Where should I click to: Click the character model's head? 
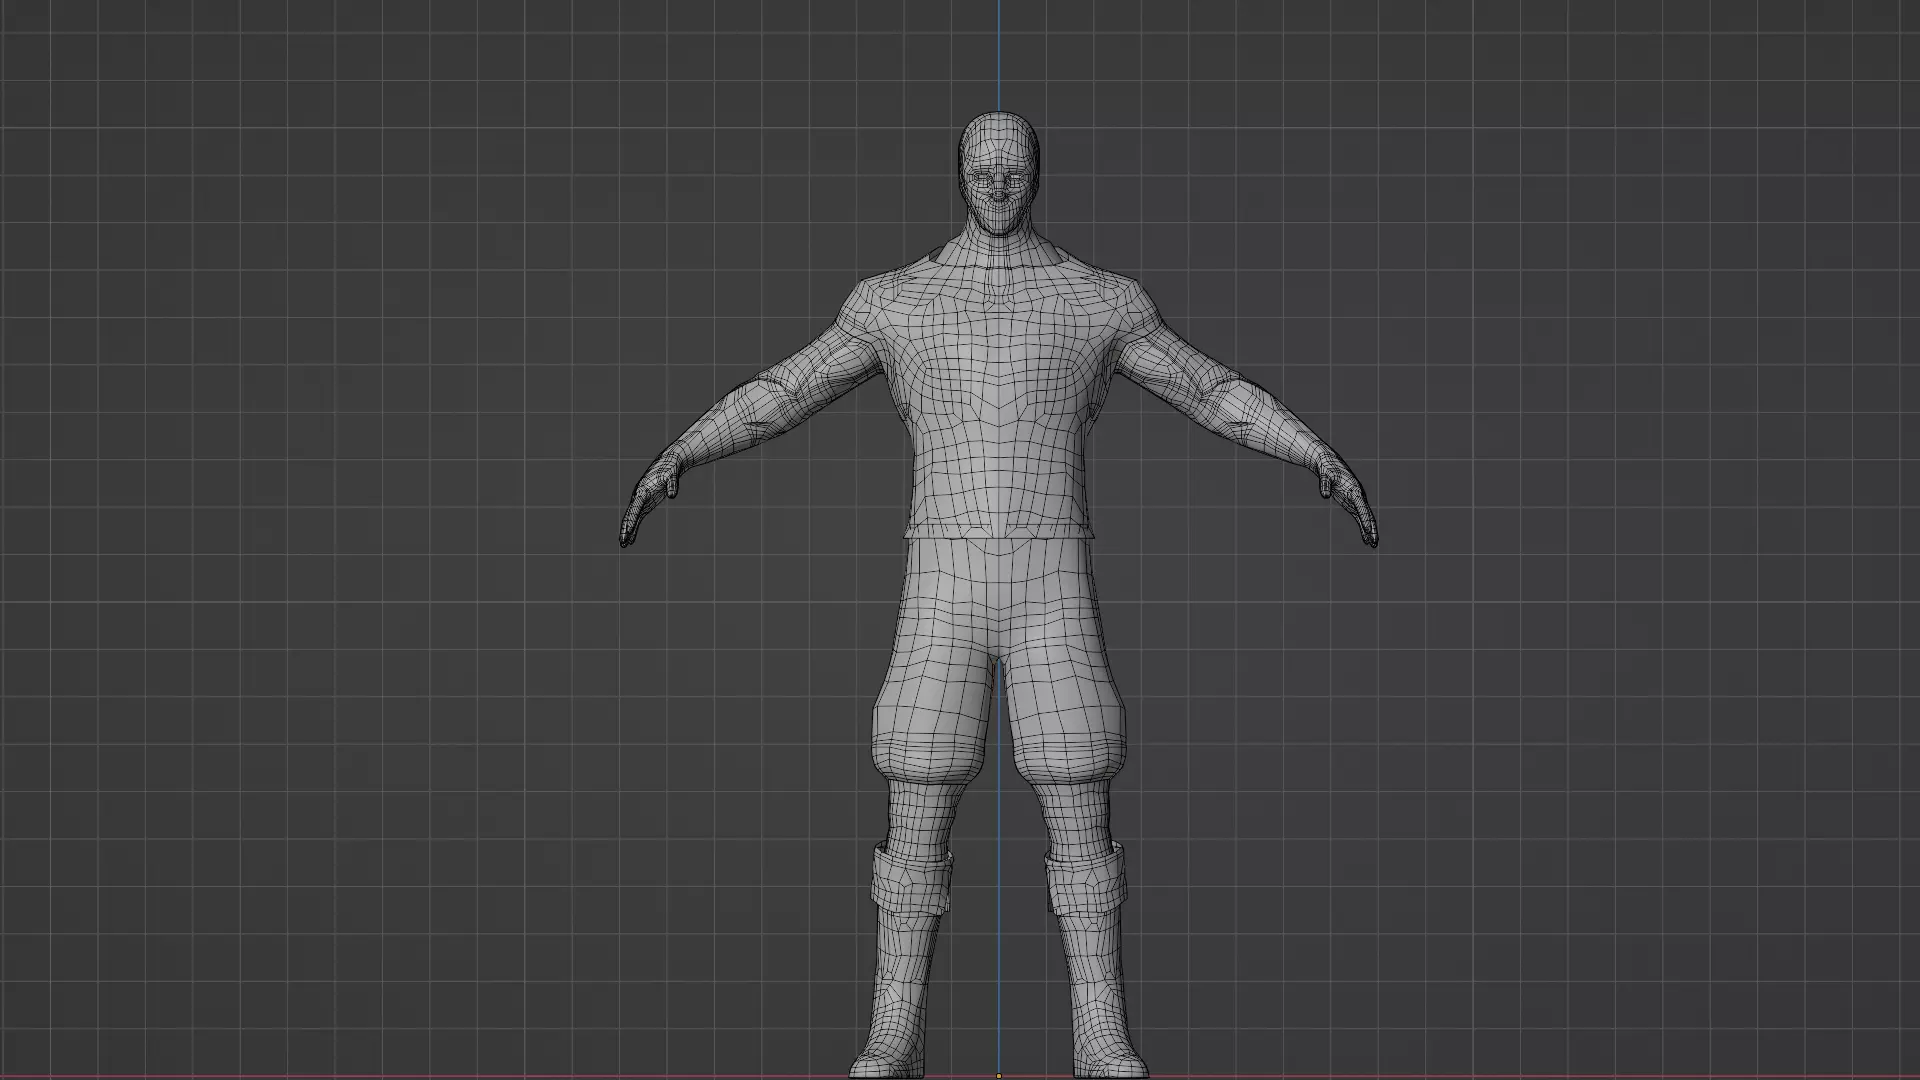[999, 140]
